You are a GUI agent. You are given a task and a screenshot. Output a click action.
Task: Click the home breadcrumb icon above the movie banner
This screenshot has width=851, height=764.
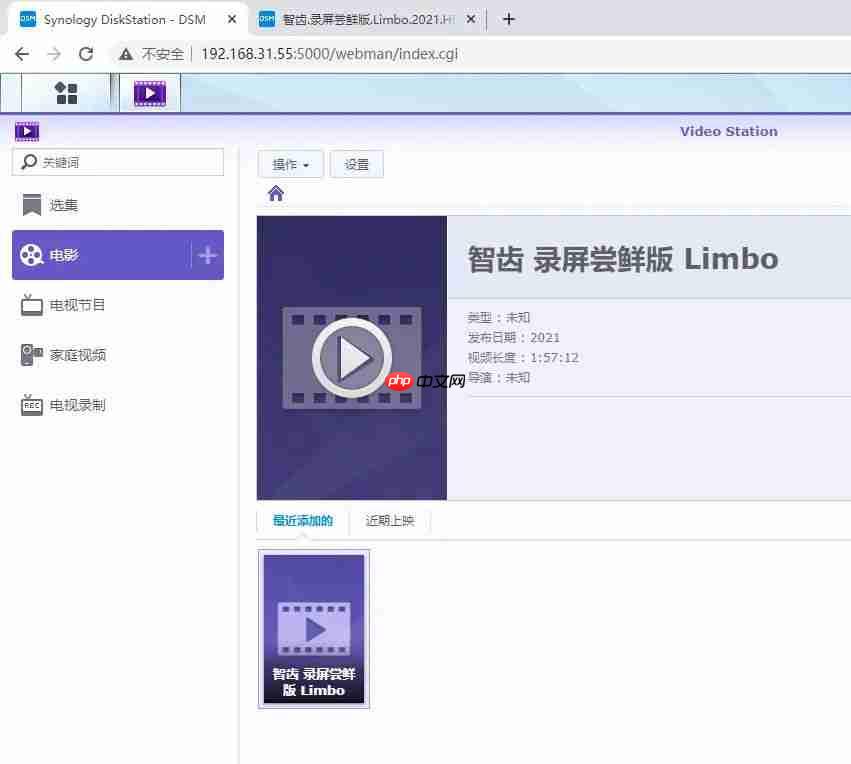tap(276, 193)
